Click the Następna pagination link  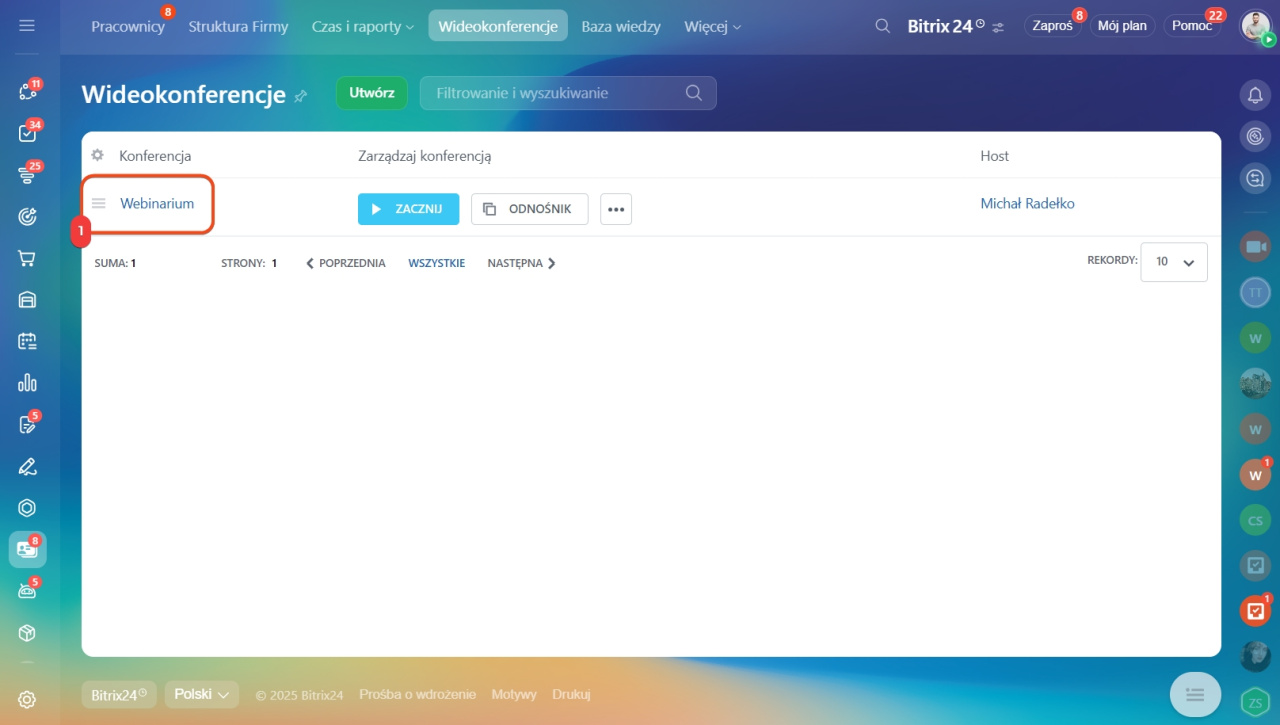click(521, 263)
